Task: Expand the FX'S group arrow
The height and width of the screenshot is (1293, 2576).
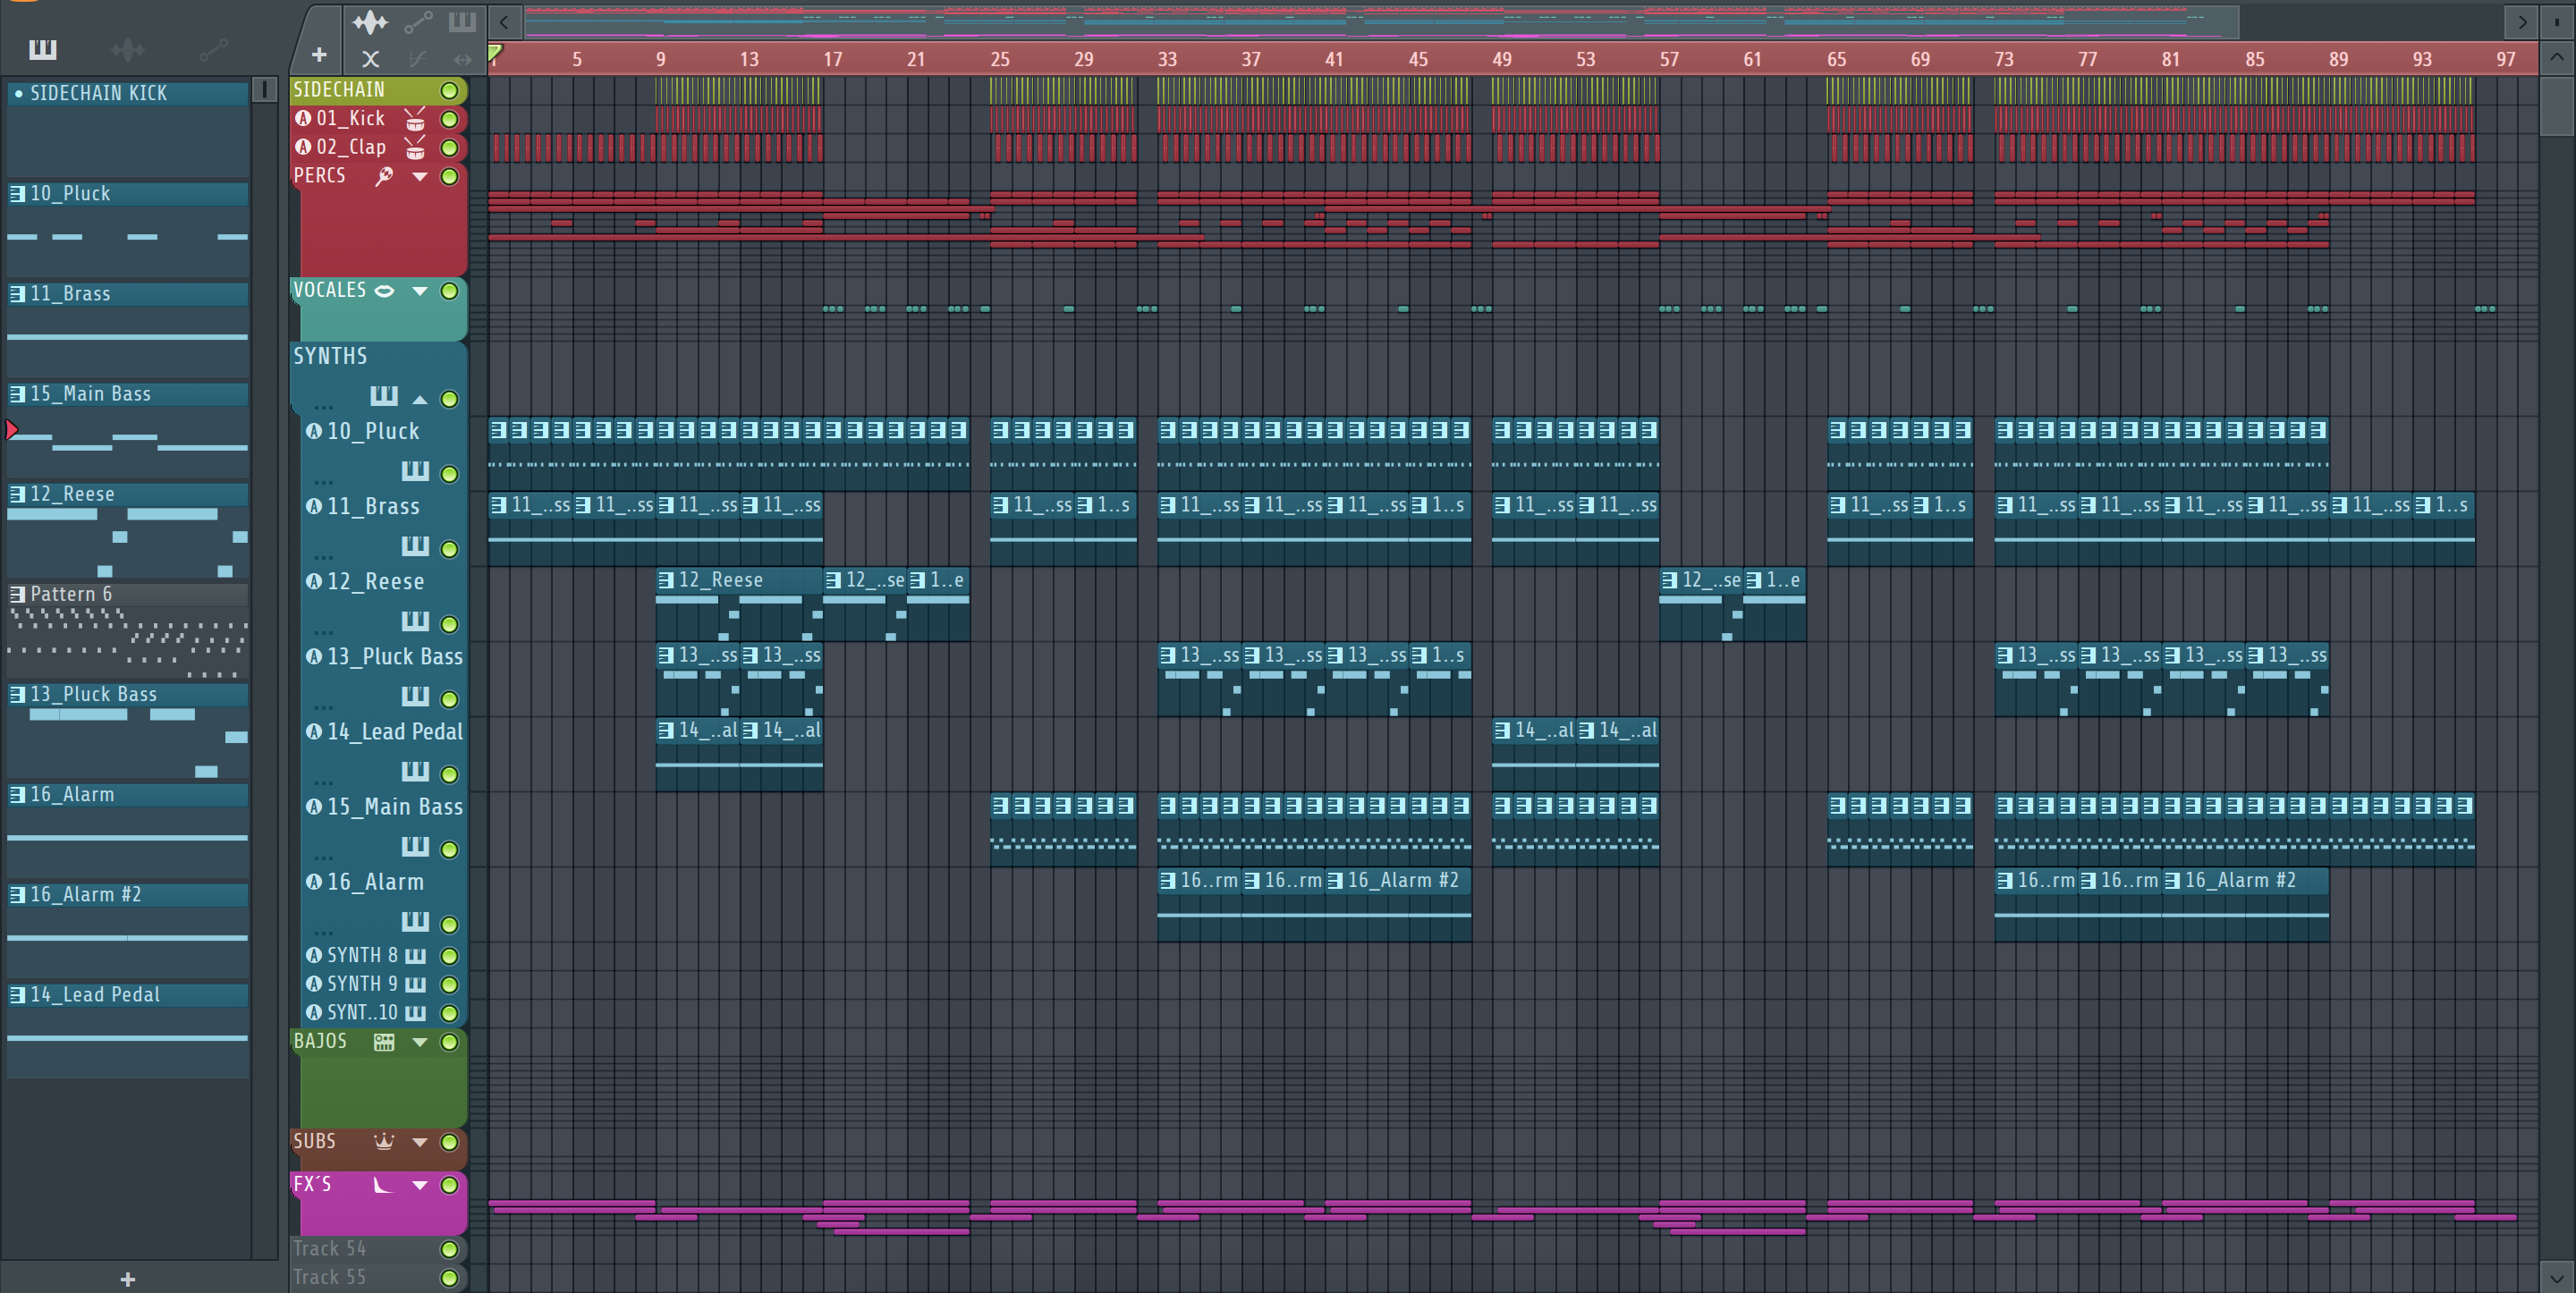Action: pyautogui.click(x=420, y=1185)
